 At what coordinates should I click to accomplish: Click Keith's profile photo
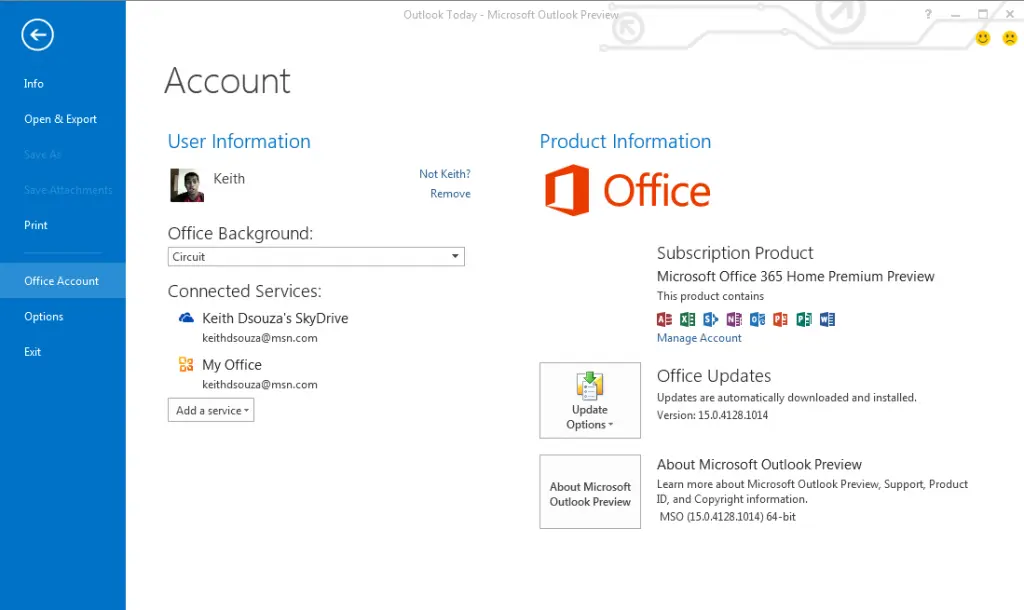[x=187, y=185]
